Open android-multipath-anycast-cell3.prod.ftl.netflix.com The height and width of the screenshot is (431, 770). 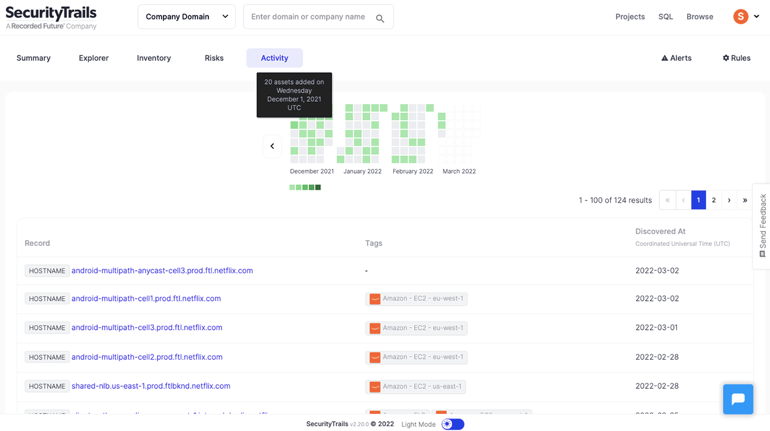pyautogui.click(x=162, y=270)
